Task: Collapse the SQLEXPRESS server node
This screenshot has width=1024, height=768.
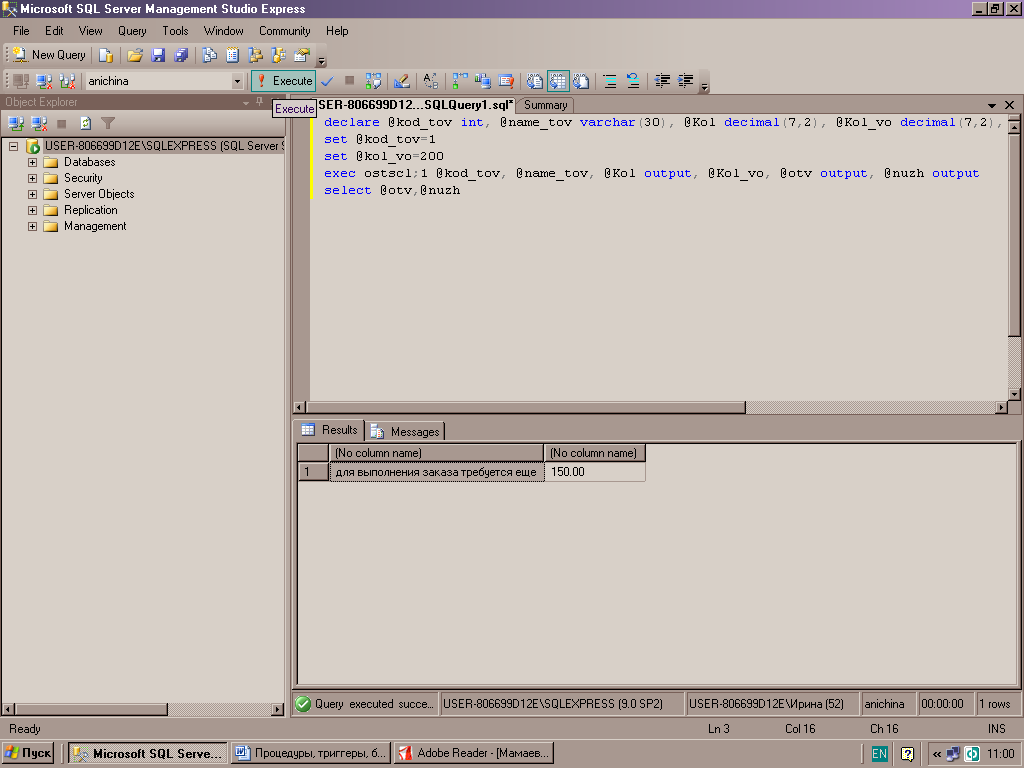Action: point(13,146)
